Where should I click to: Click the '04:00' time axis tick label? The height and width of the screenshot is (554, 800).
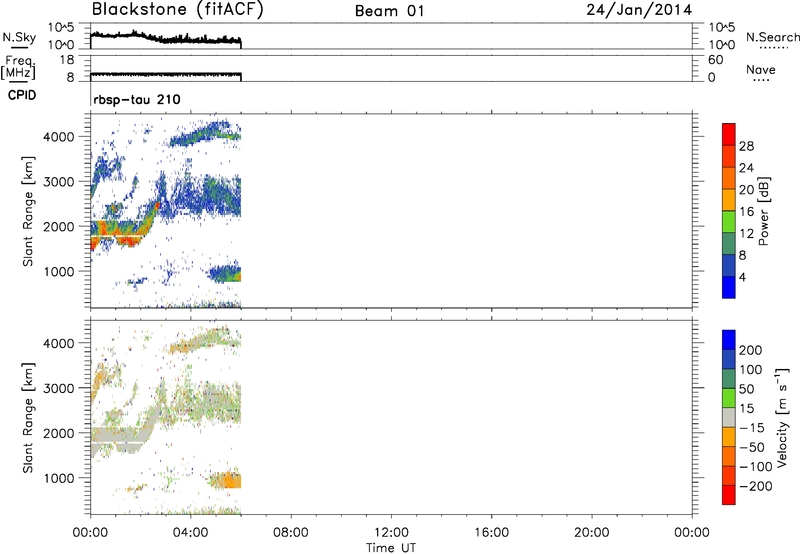pos(190,533)
